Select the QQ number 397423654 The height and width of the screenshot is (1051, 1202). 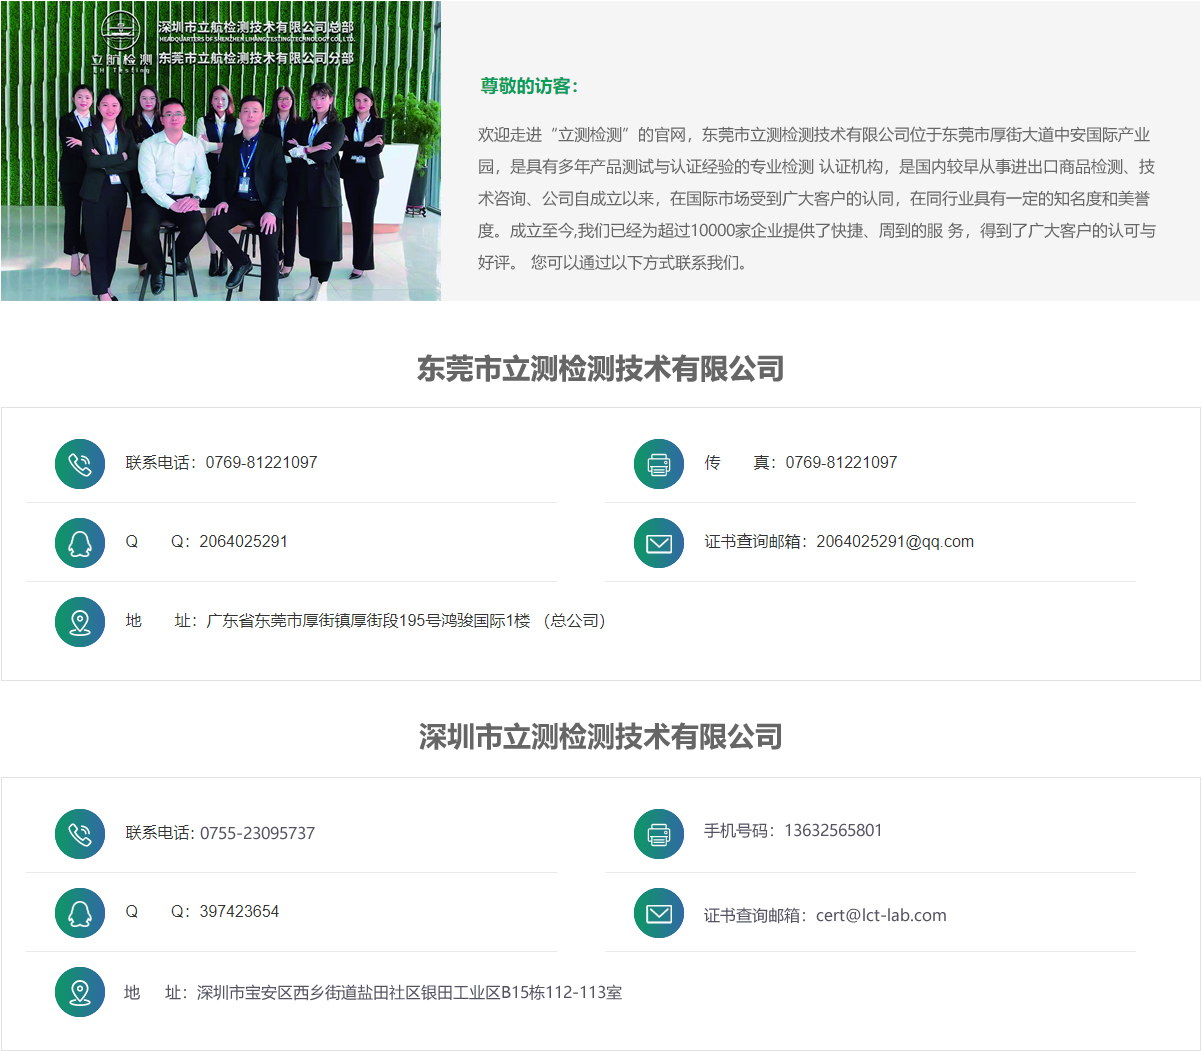pyautogui.click(x=239, y=911)
